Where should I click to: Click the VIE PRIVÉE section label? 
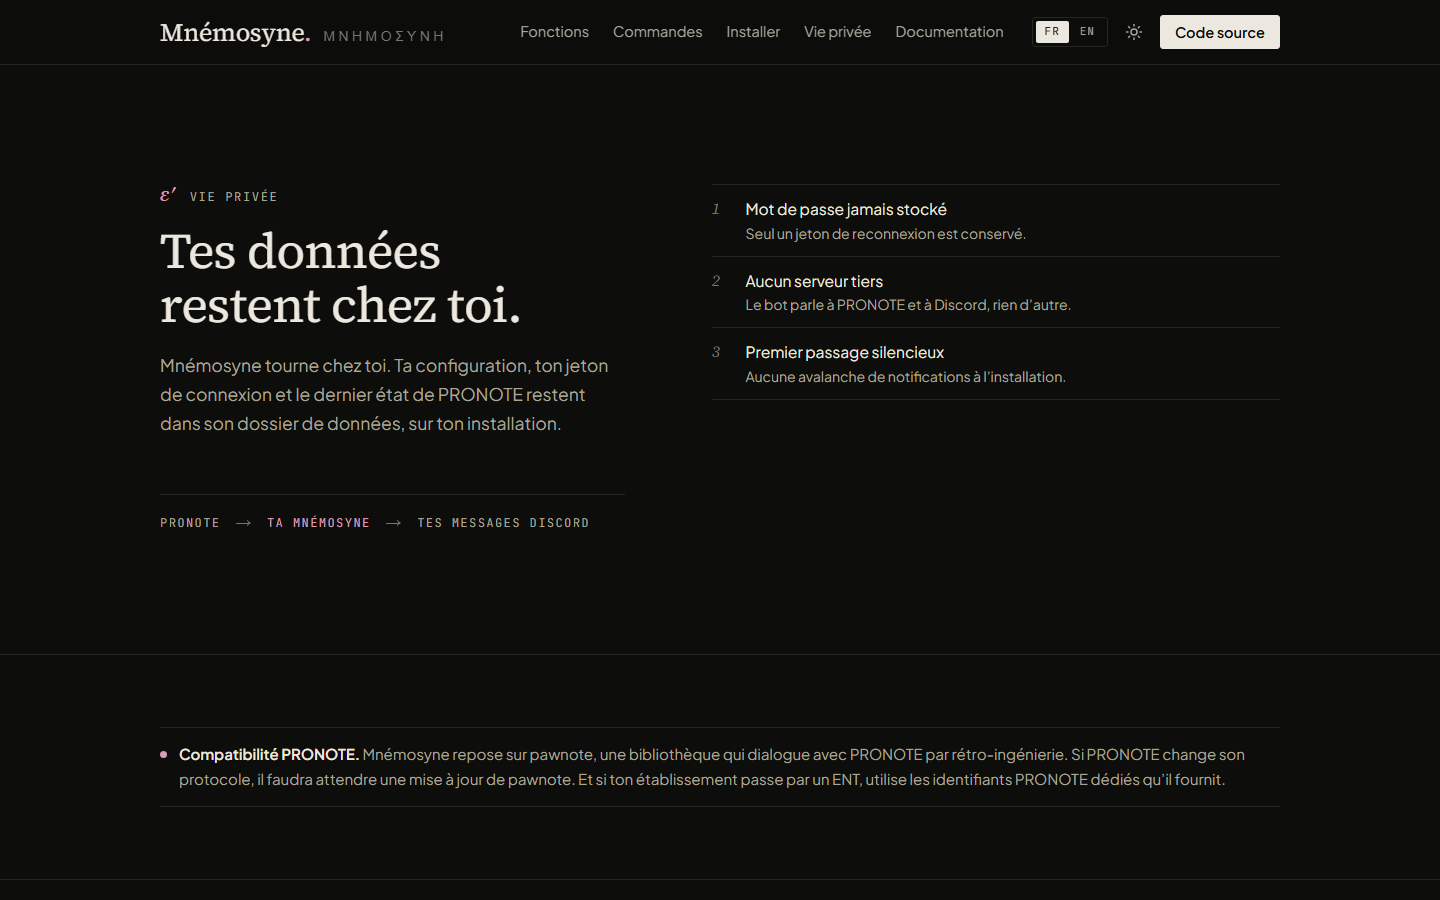point(233,197)
